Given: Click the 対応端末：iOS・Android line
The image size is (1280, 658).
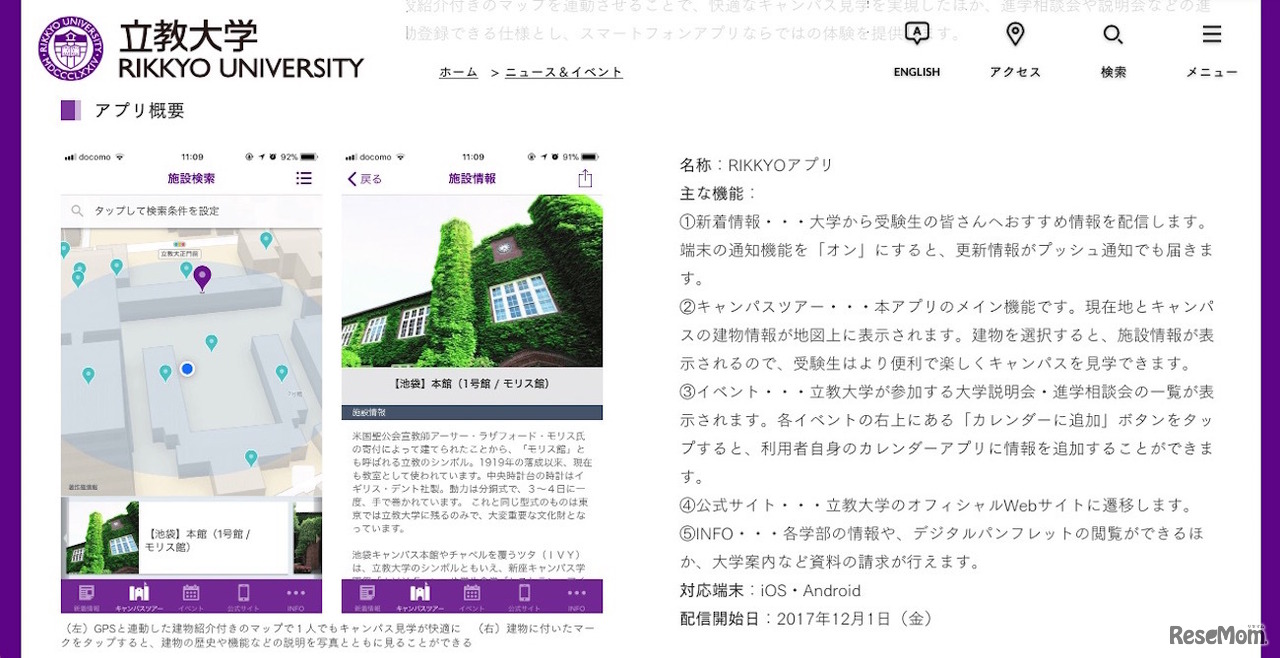Looking at the screenshot, I should click(770, 590).
